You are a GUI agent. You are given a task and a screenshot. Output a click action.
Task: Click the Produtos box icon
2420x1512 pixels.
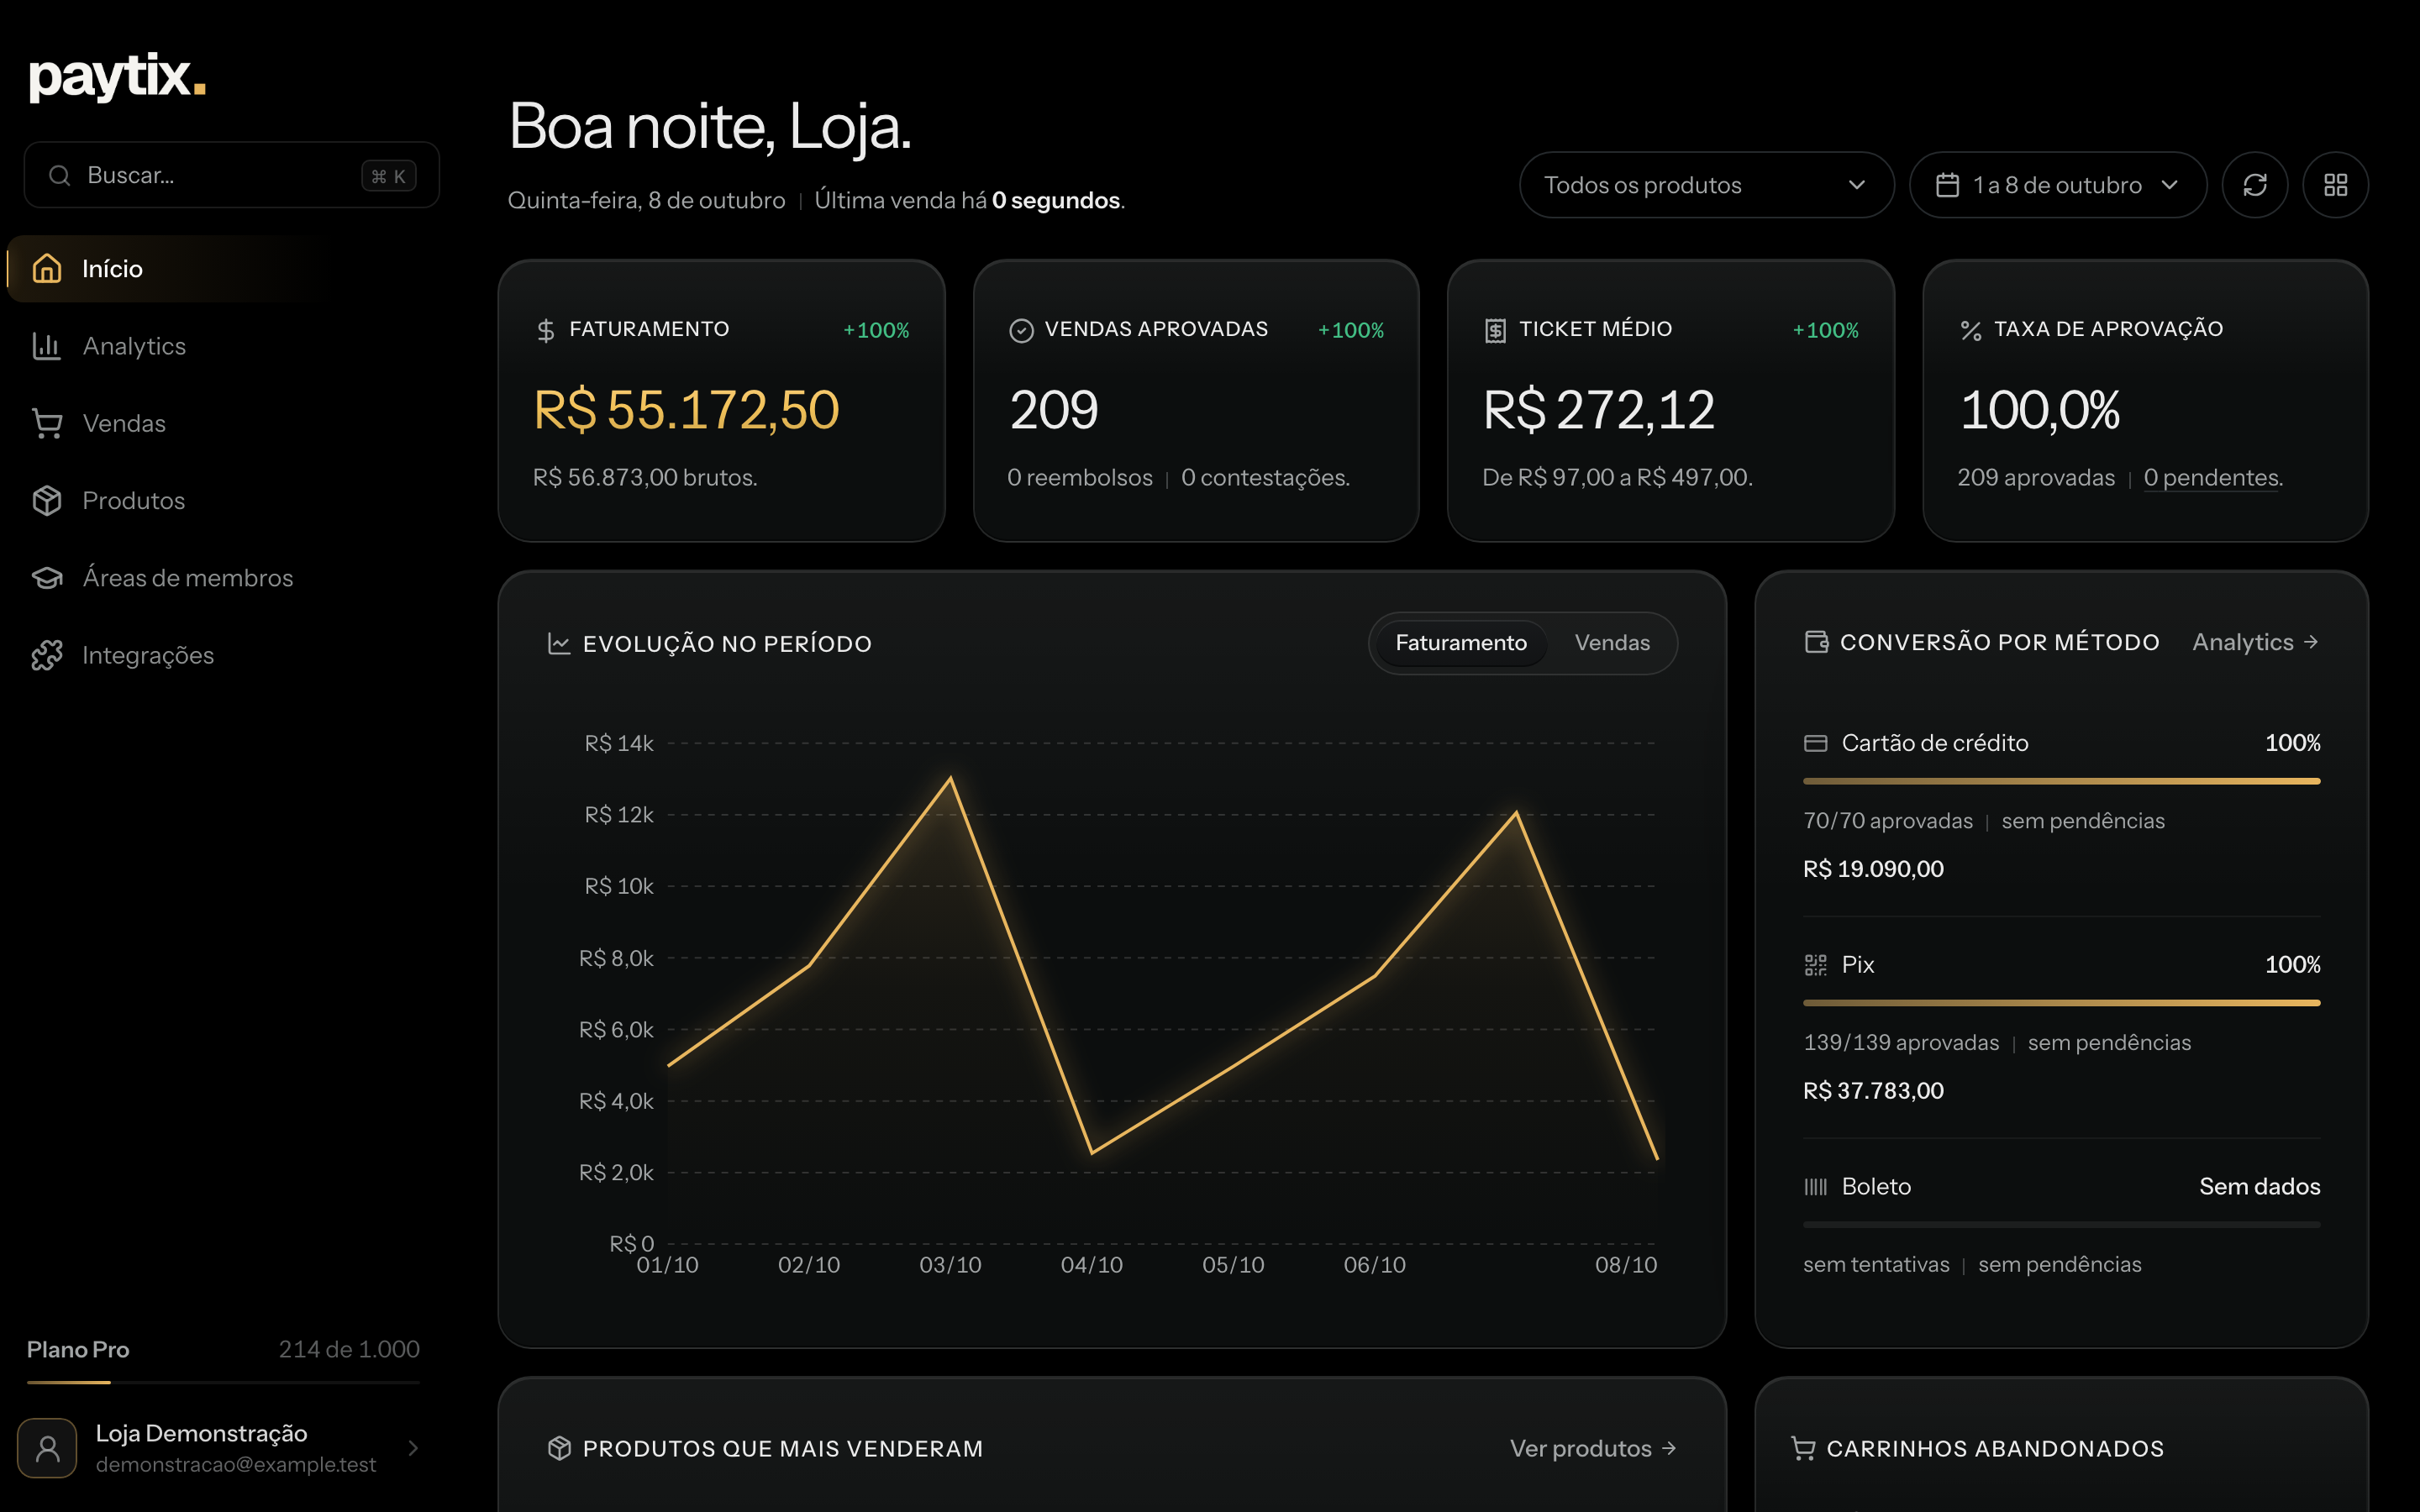click(x=47, y=500)
